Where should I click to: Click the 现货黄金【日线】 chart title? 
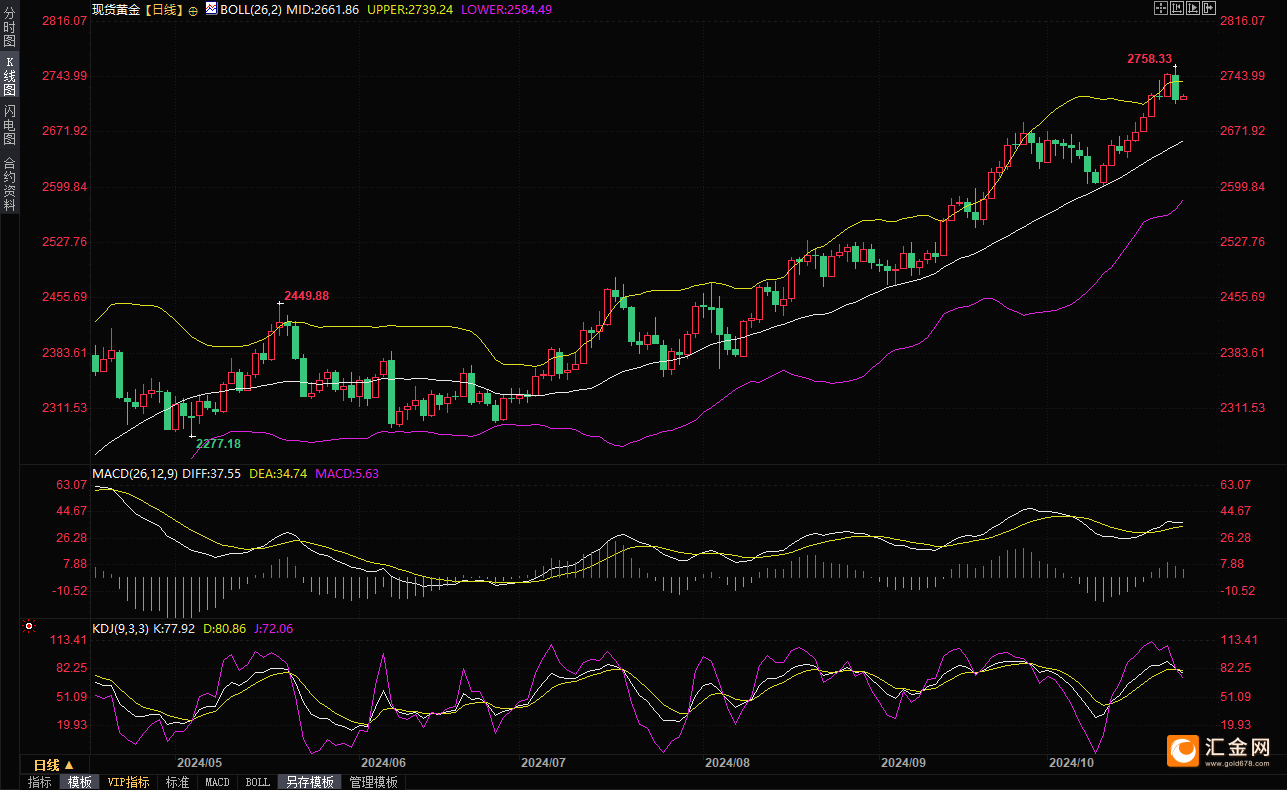[138, 9]
